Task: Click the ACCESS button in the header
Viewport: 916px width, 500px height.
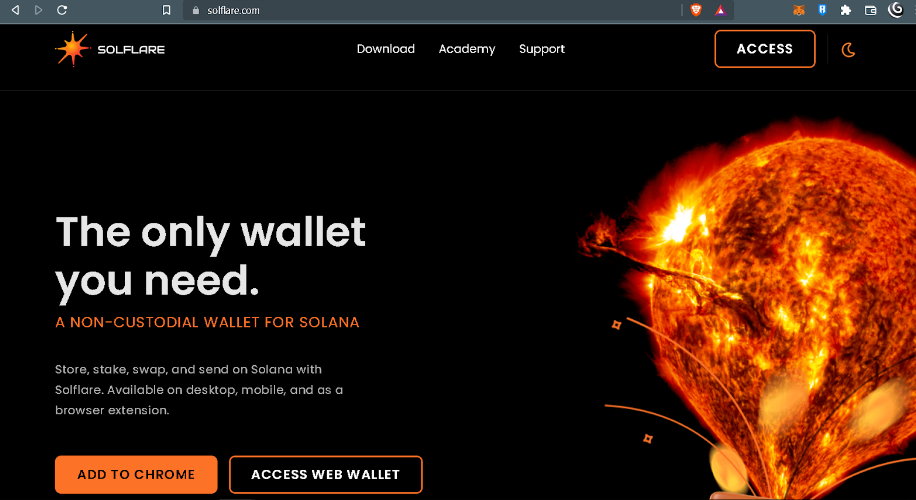Action: pos(765,49)
